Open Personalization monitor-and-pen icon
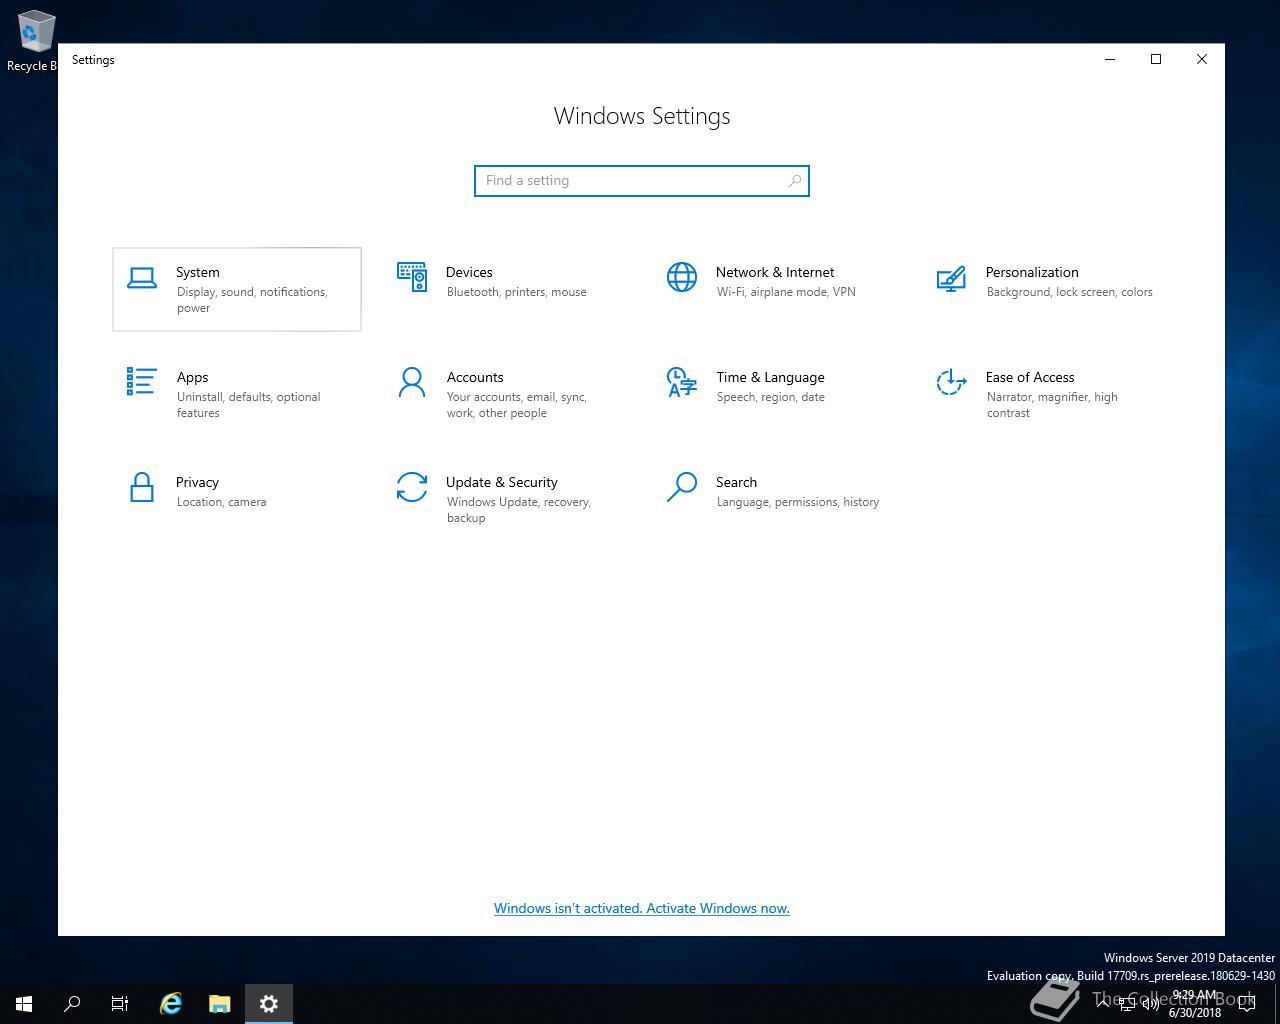 point(951,278)
